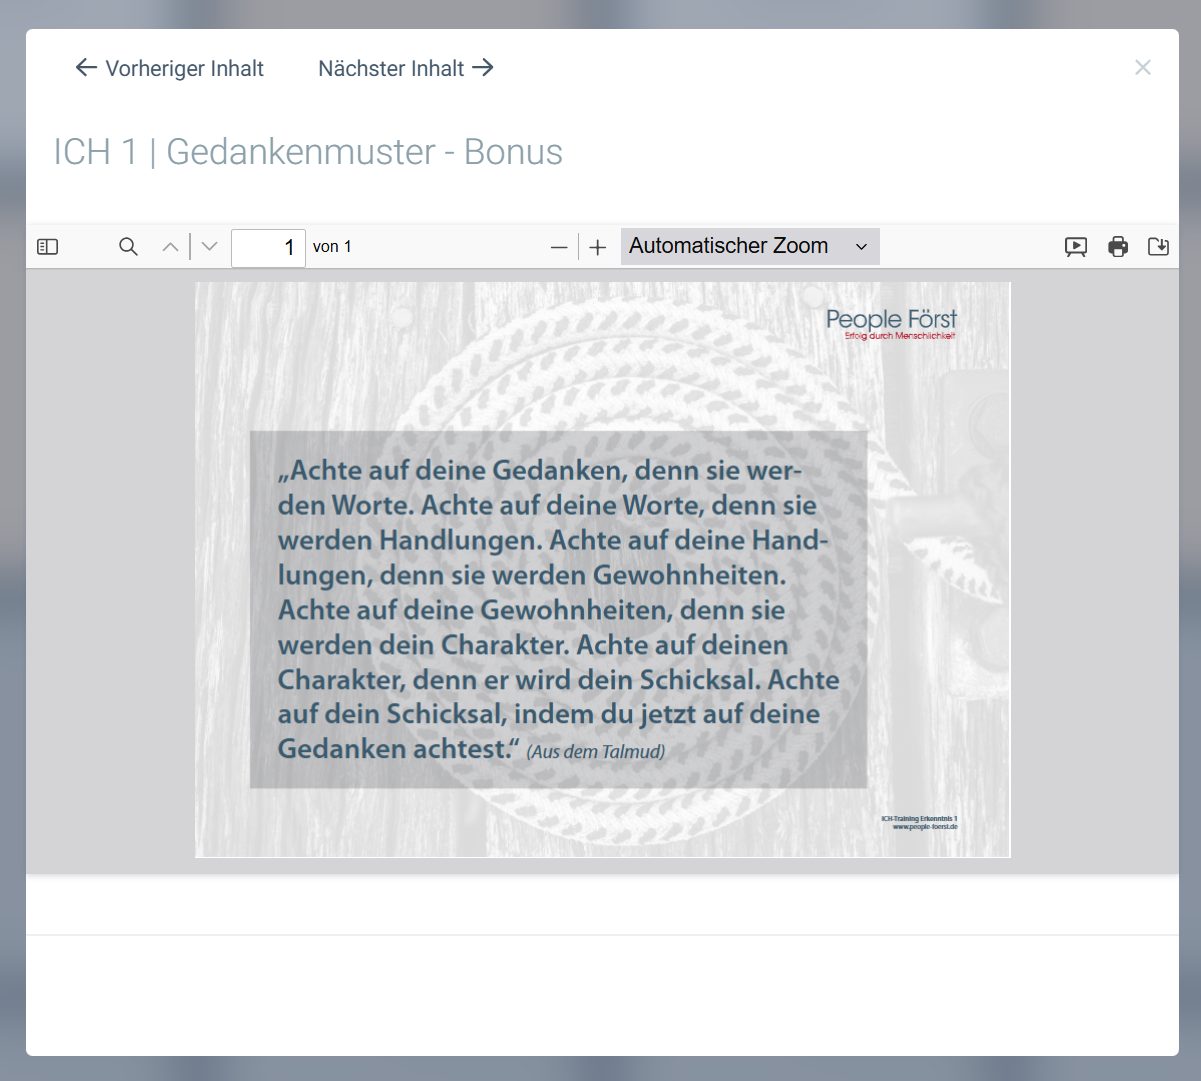
Task: Print the PDF document
Action: [1118, 247]
